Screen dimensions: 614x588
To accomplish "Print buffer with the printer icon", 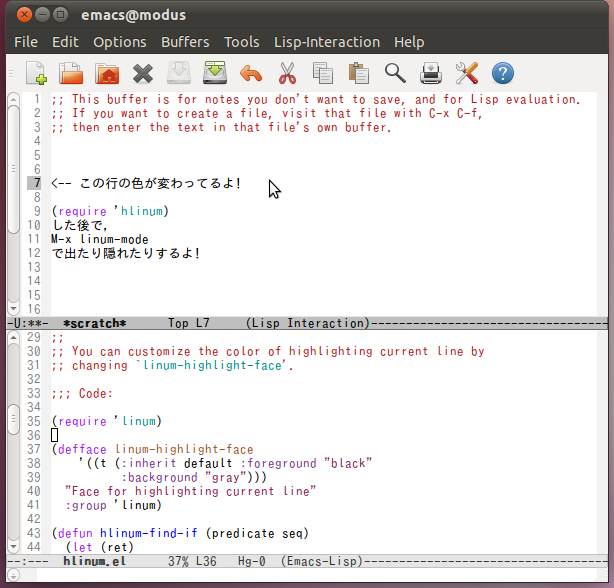I will 431,73.
